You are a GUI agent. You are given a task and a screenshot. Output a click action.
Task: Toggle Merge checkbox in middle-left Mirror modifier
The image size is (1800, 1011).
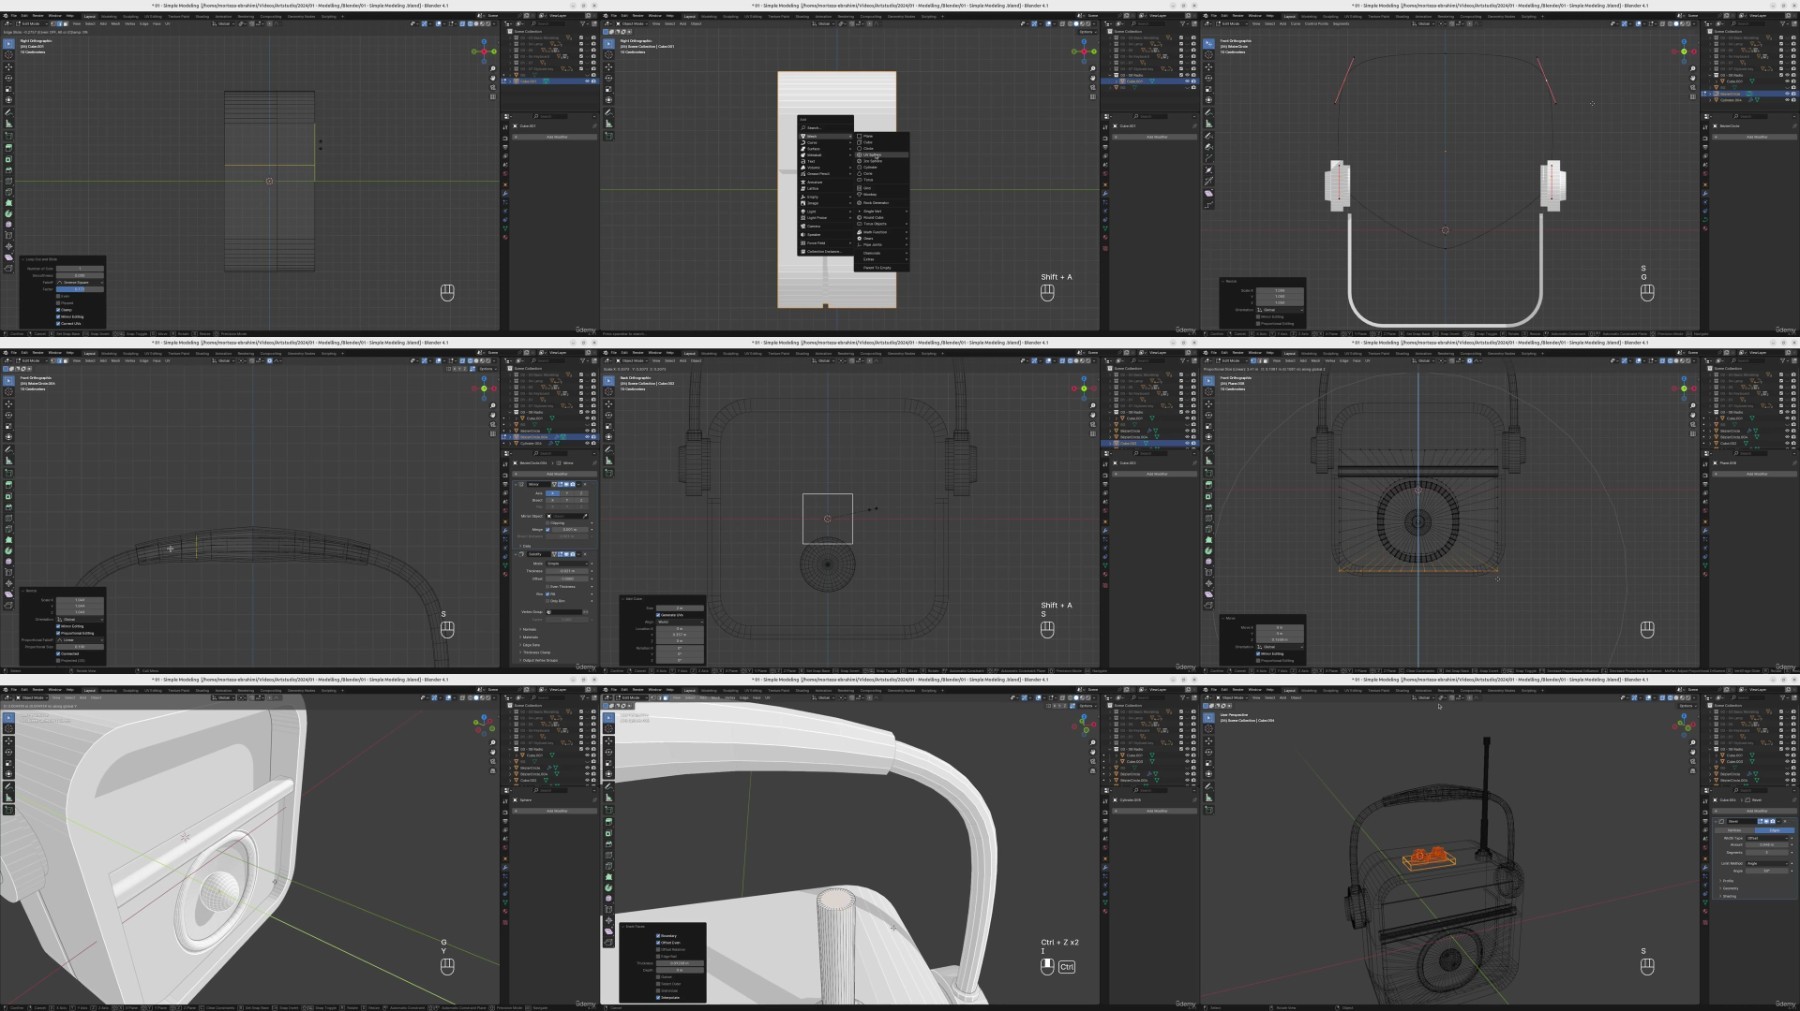547,530
